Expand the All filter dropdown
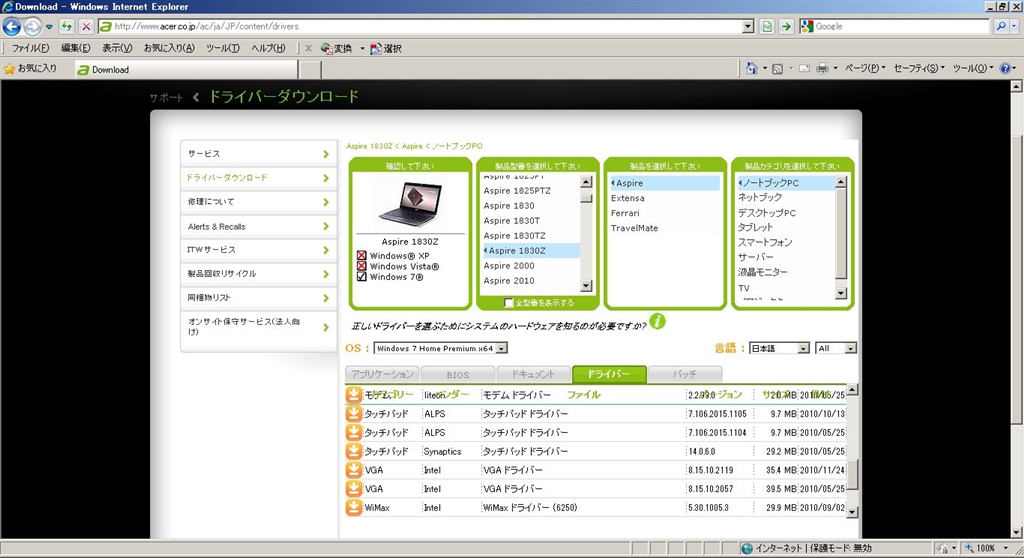 (836, 348)
